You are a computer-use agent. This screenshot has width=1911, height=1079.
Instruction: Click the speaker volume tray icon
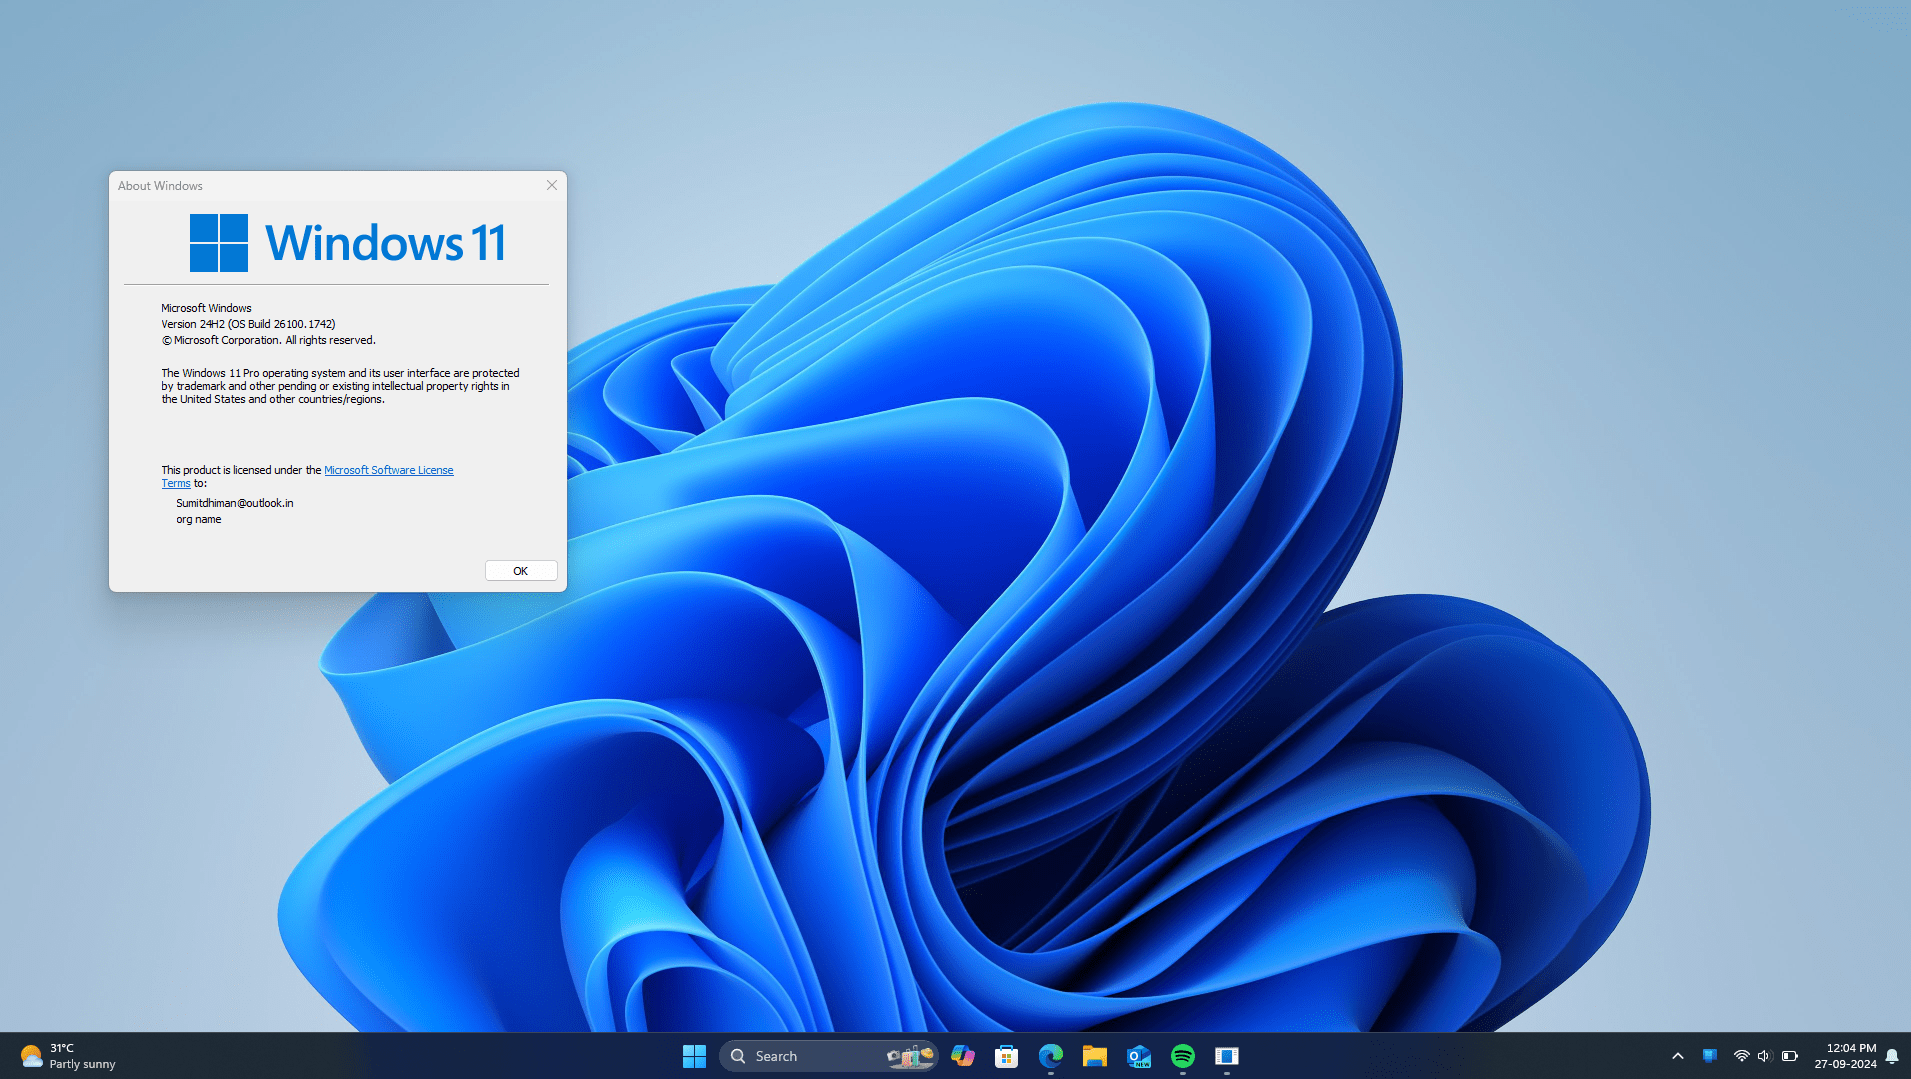(x=1764, y=1056)
